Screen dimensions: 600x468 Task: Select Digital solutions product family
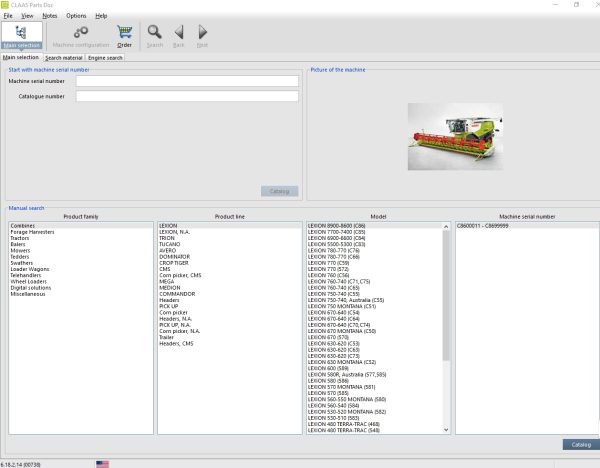coord(81,288)
